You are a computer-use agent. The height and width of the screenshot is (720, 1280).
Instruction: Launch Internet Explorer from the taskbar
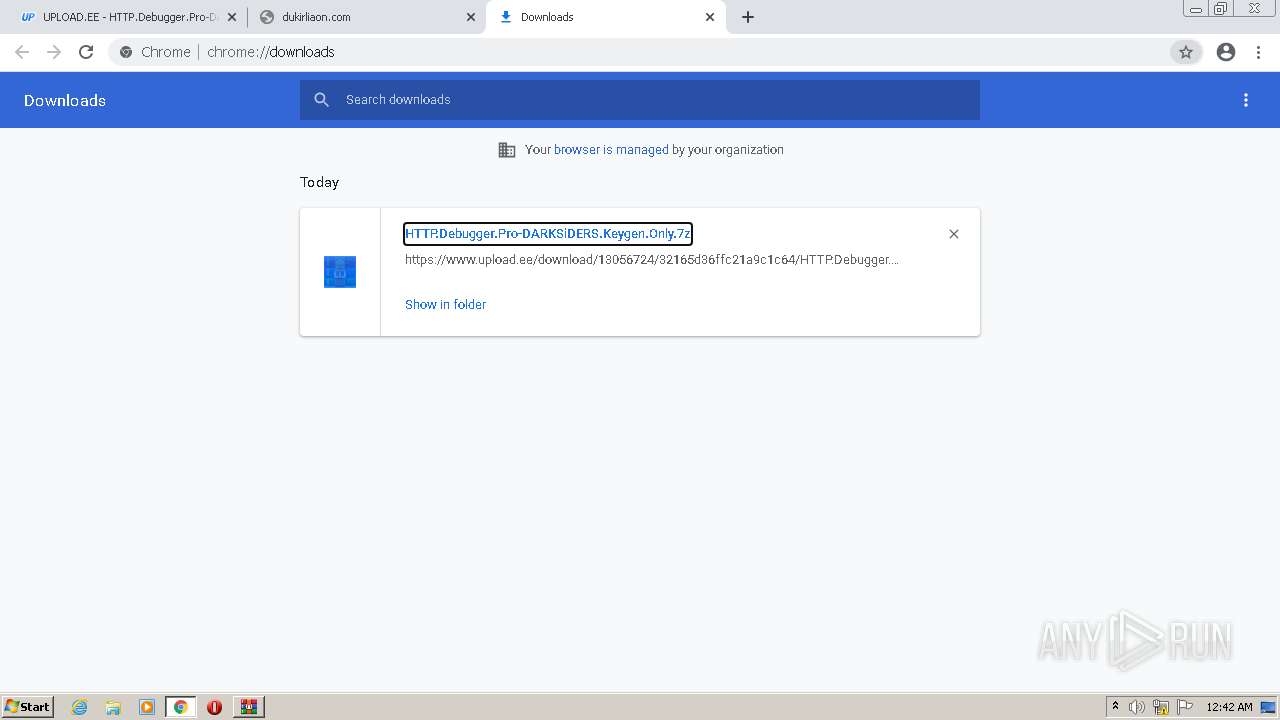(x=80, y=707)
